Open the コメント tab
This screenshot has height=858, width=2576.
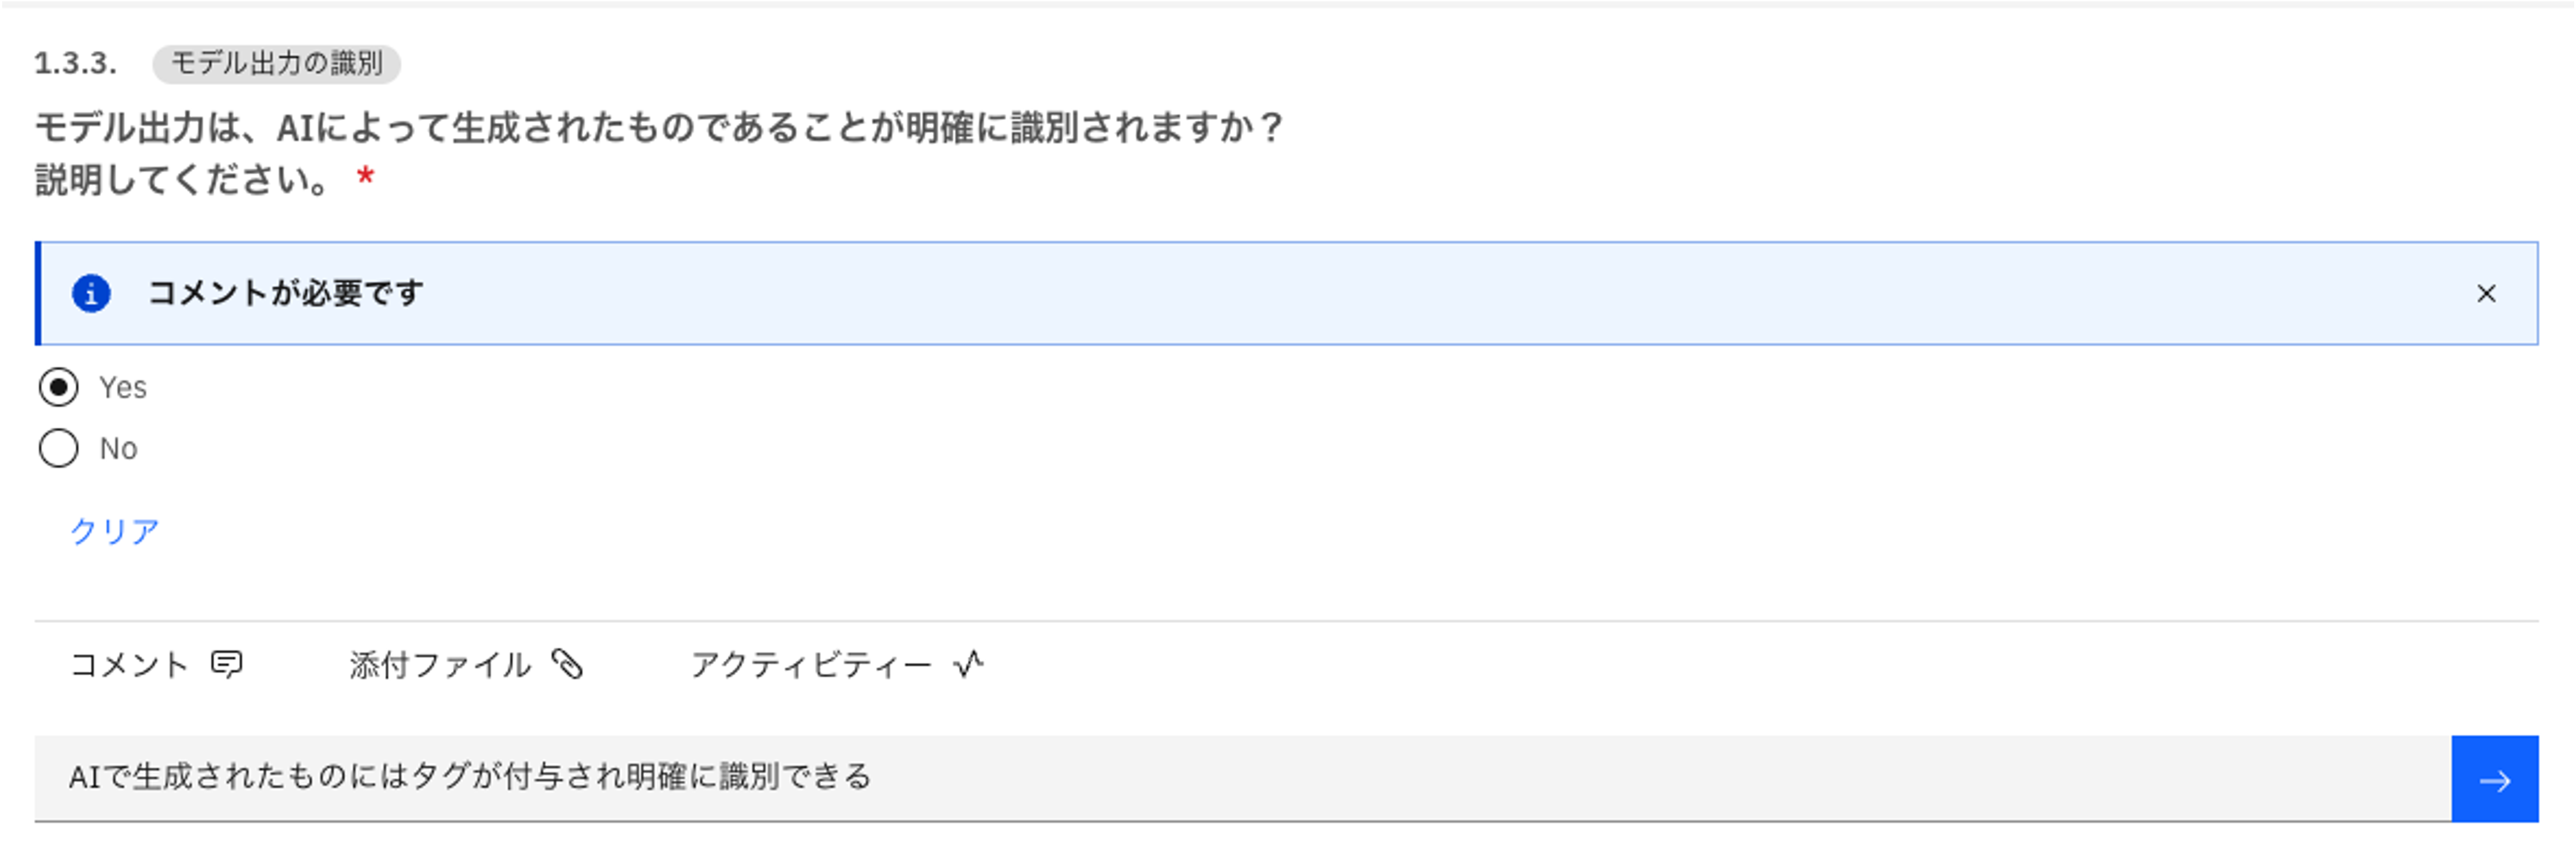point(129,665)
